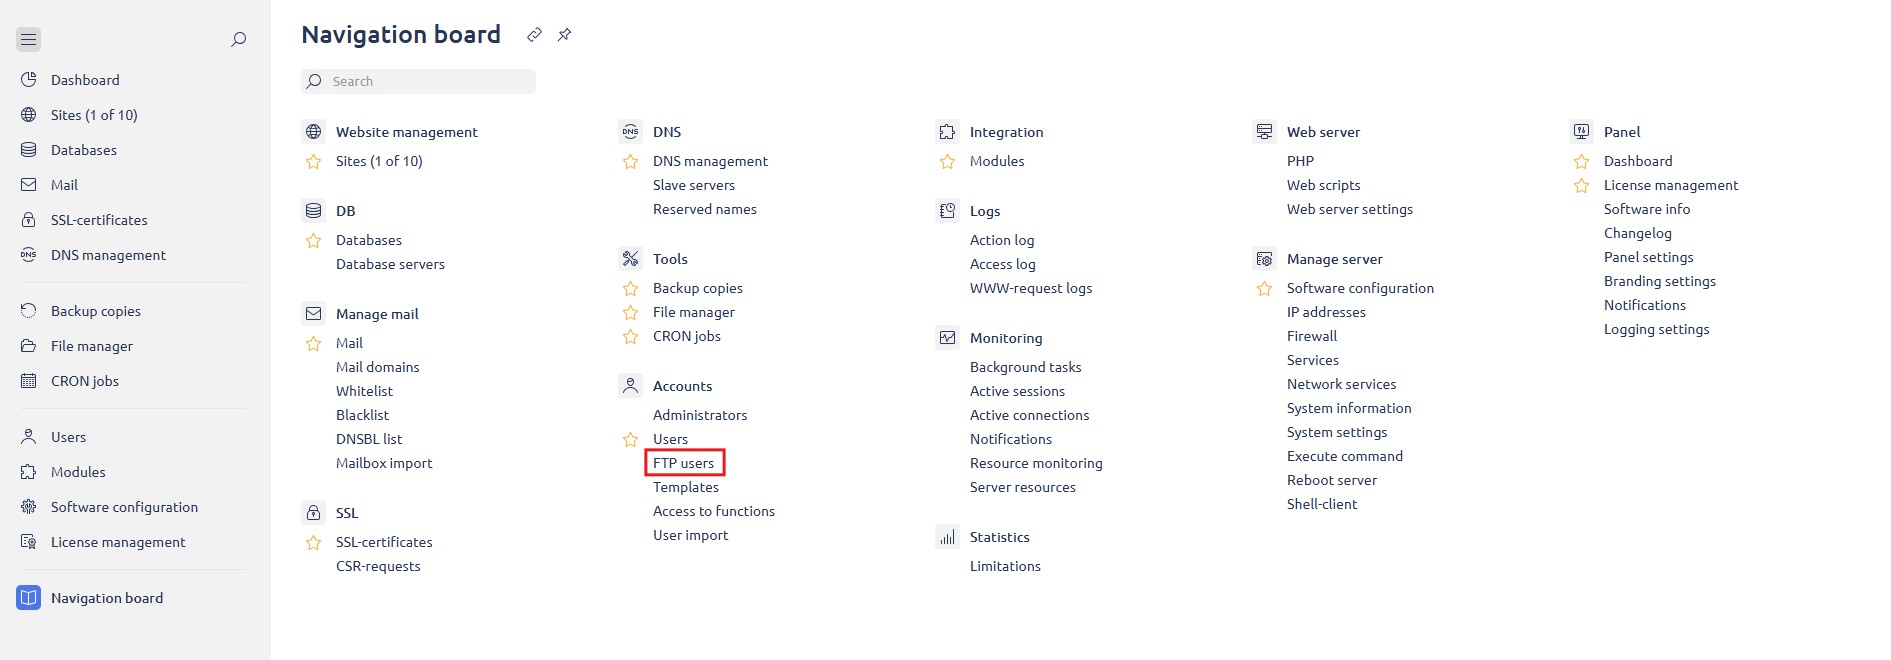Open Shell-client under Manage server
1891x660 pixels.
tap(1322, 504)
